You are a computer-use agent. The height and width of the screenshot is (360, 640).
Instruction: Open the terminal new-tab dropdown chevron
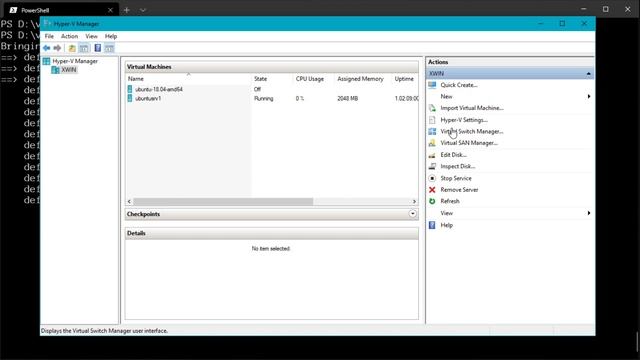point(143,10)
